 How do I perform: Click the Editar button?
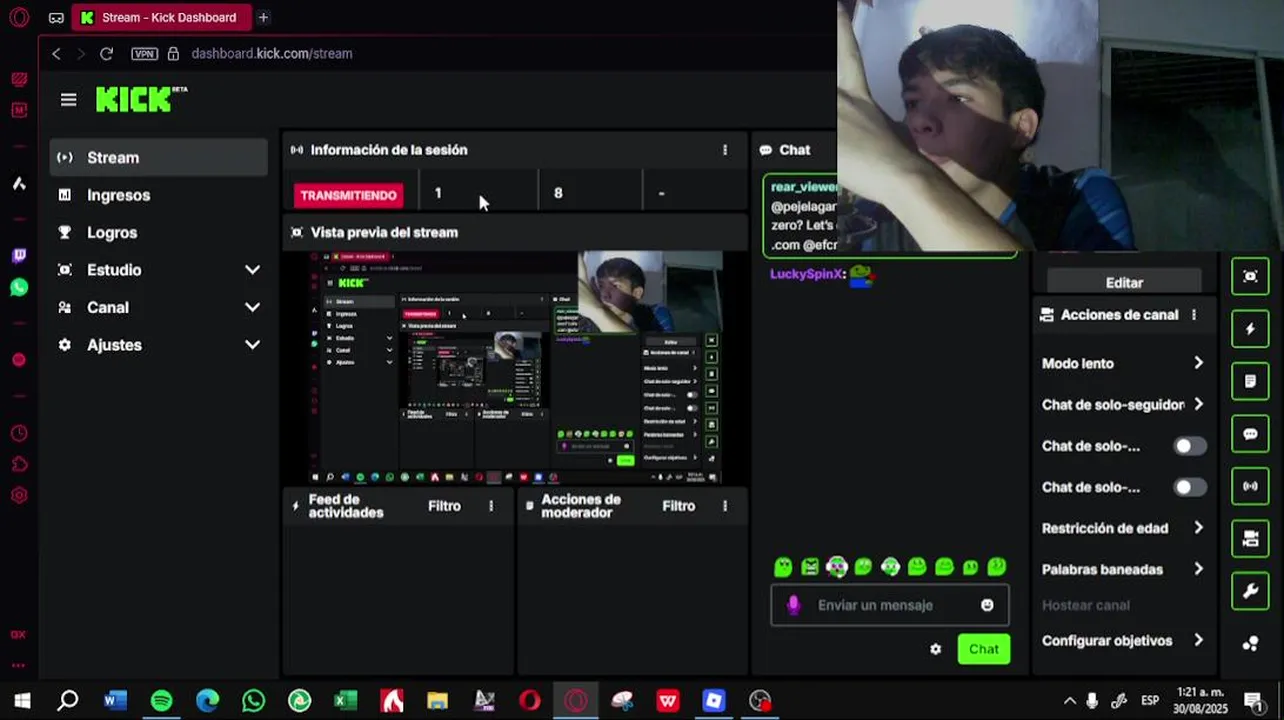[x=1124, y=282]
